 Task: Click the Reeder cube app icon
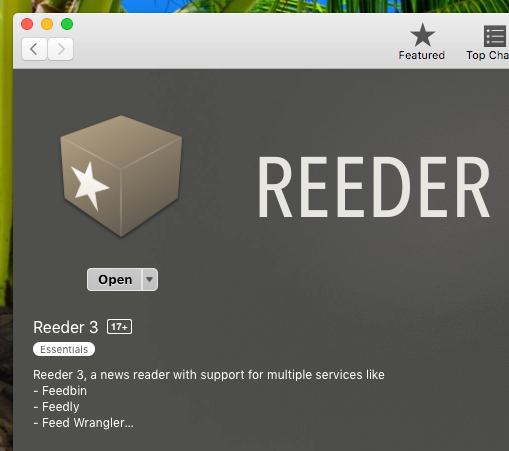pos(121,176)
